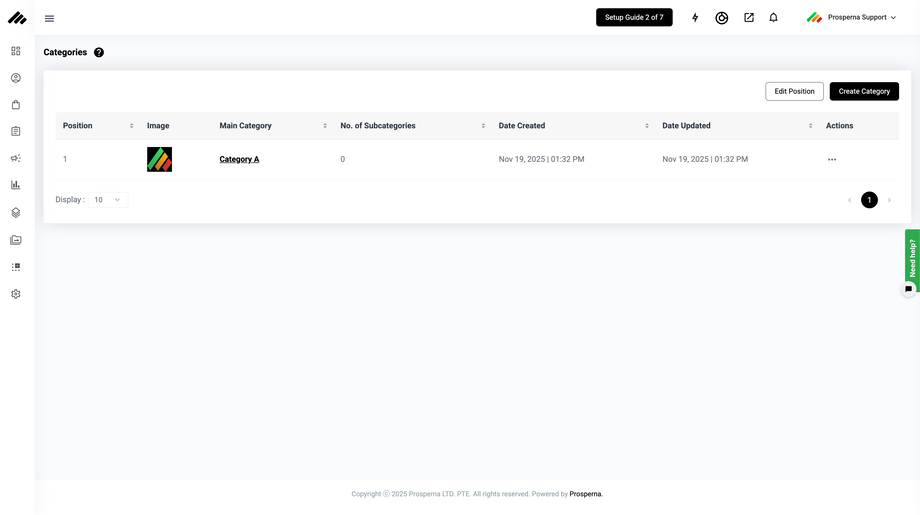Sort by the Main Category column
This screenshot has width=920, height=515.
tap(325, 126)
